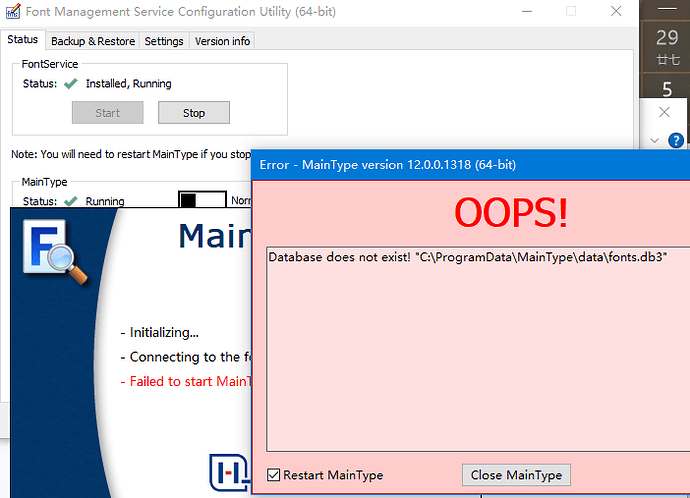Viewport: 690px width, 498px height.
Task: Stop the FontService
Action: click(x=194, y=113)
